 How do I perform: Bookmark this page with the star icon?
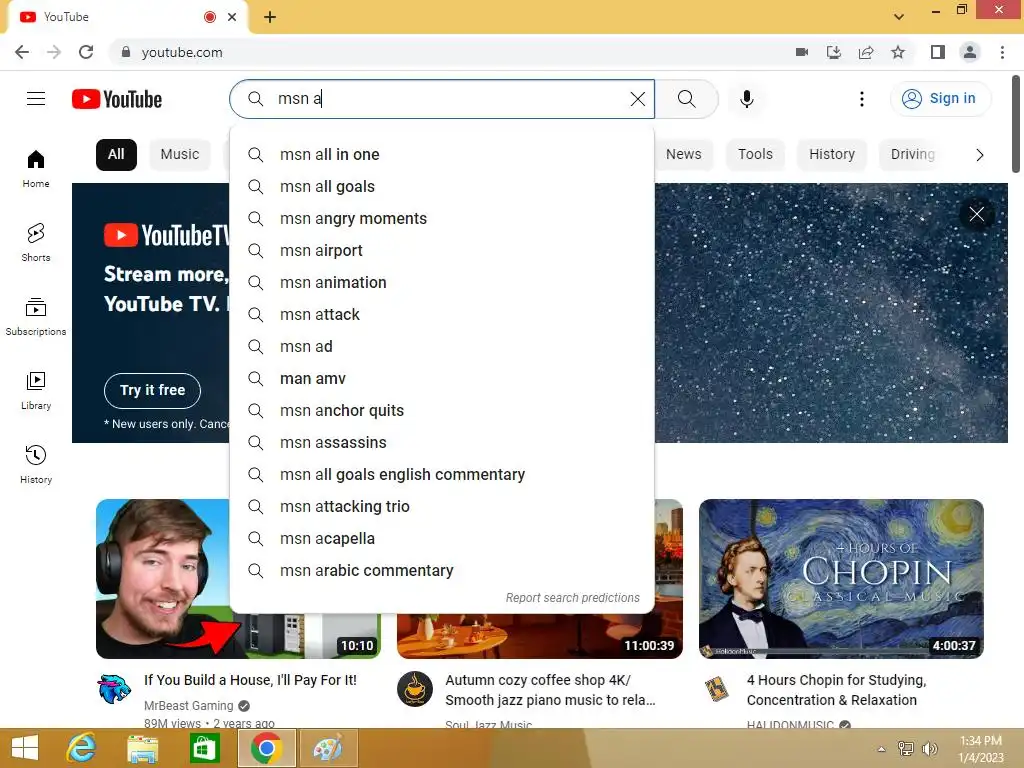click(898, 52)
